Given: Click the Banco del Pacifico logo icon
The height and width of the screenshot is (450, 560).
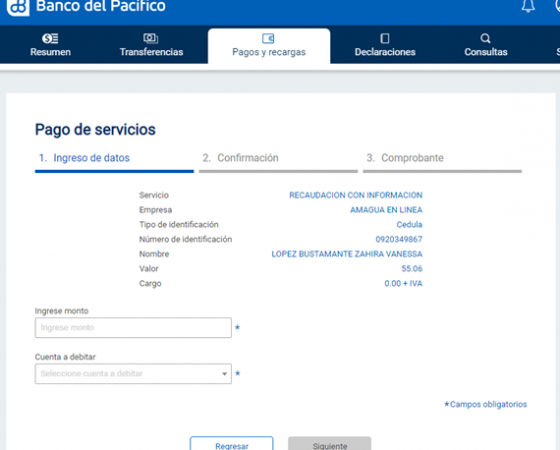Looking at the screenshot, I should [18, 7].
